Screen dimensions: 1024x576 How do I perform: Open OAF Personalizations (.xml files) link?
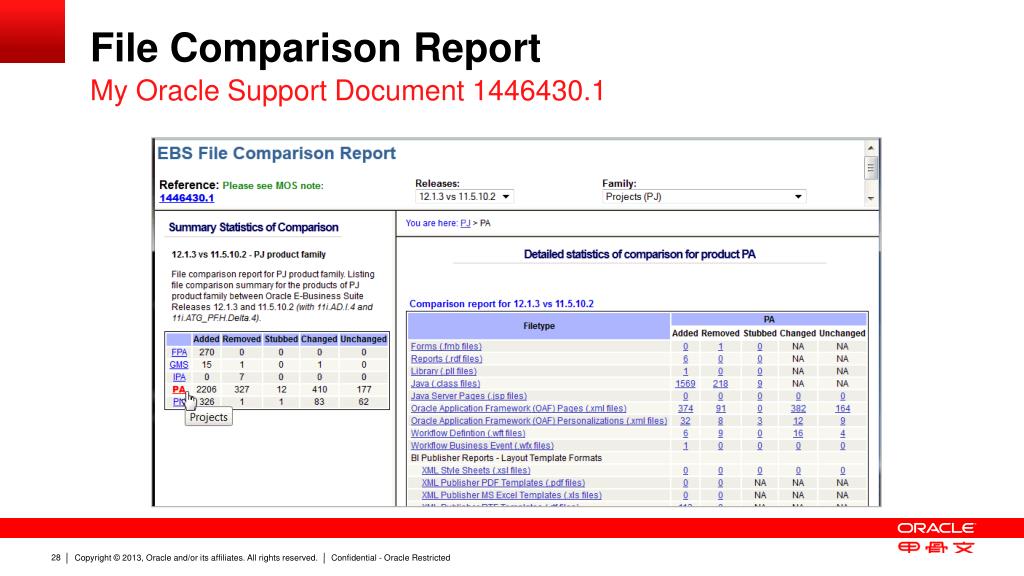click(x=539, y=421)
